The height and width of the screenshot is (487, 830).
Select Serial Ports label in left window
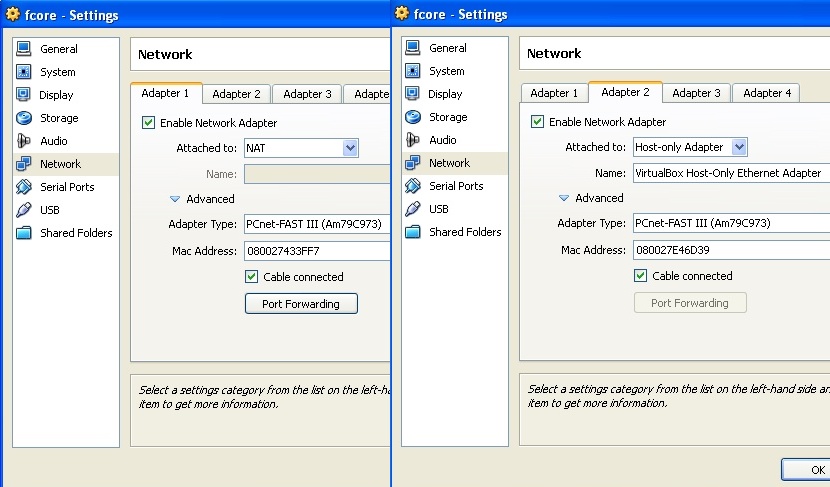coord(67,187)
